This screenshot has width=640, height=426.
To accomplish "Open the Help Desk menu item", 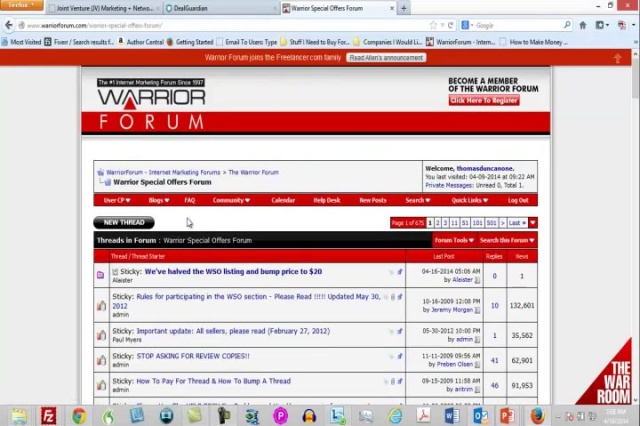I will click(327, 200).
